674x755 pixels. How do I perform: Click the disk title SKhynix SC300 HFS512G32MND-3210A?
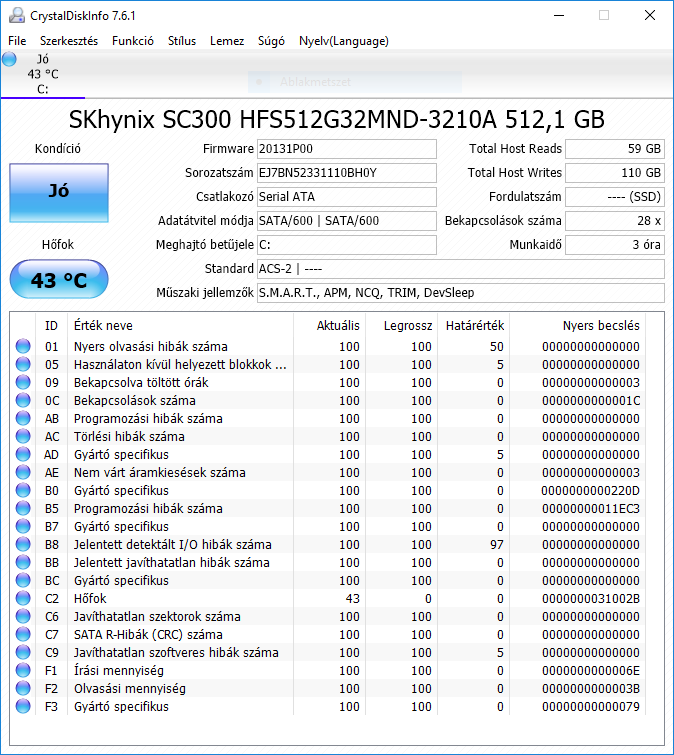tap(337, 119)
